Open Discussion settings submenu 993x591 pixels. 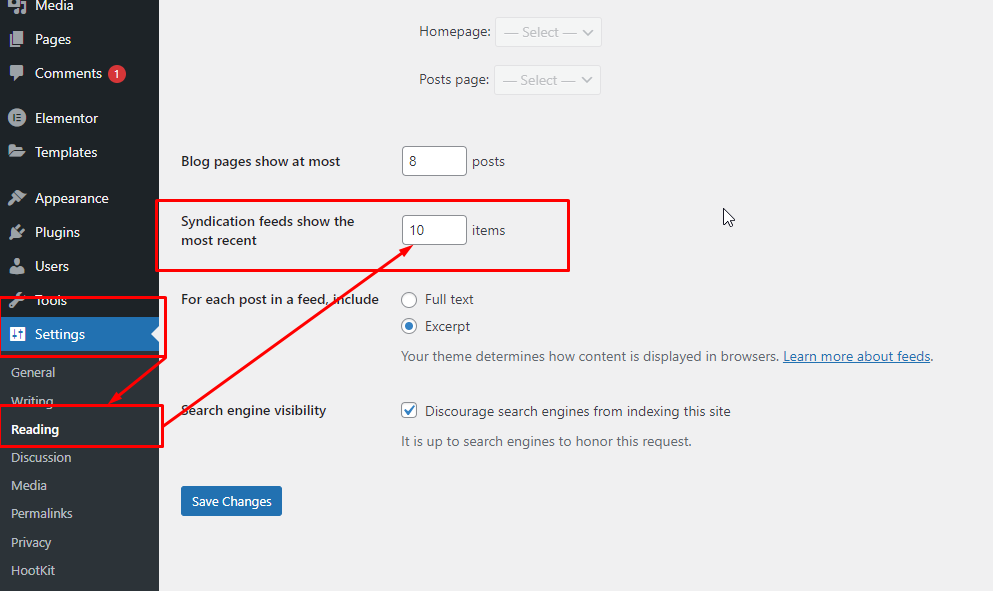(41, 457)
